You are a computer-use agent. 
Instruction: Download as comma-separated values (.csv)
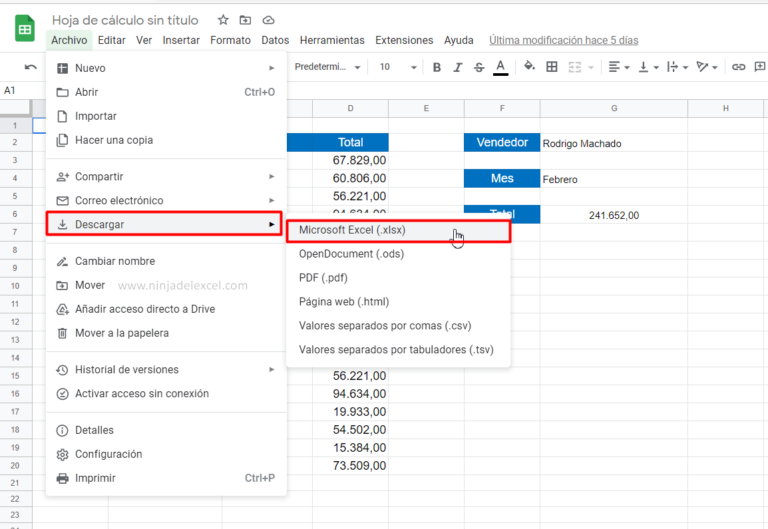tap(398, 326)
